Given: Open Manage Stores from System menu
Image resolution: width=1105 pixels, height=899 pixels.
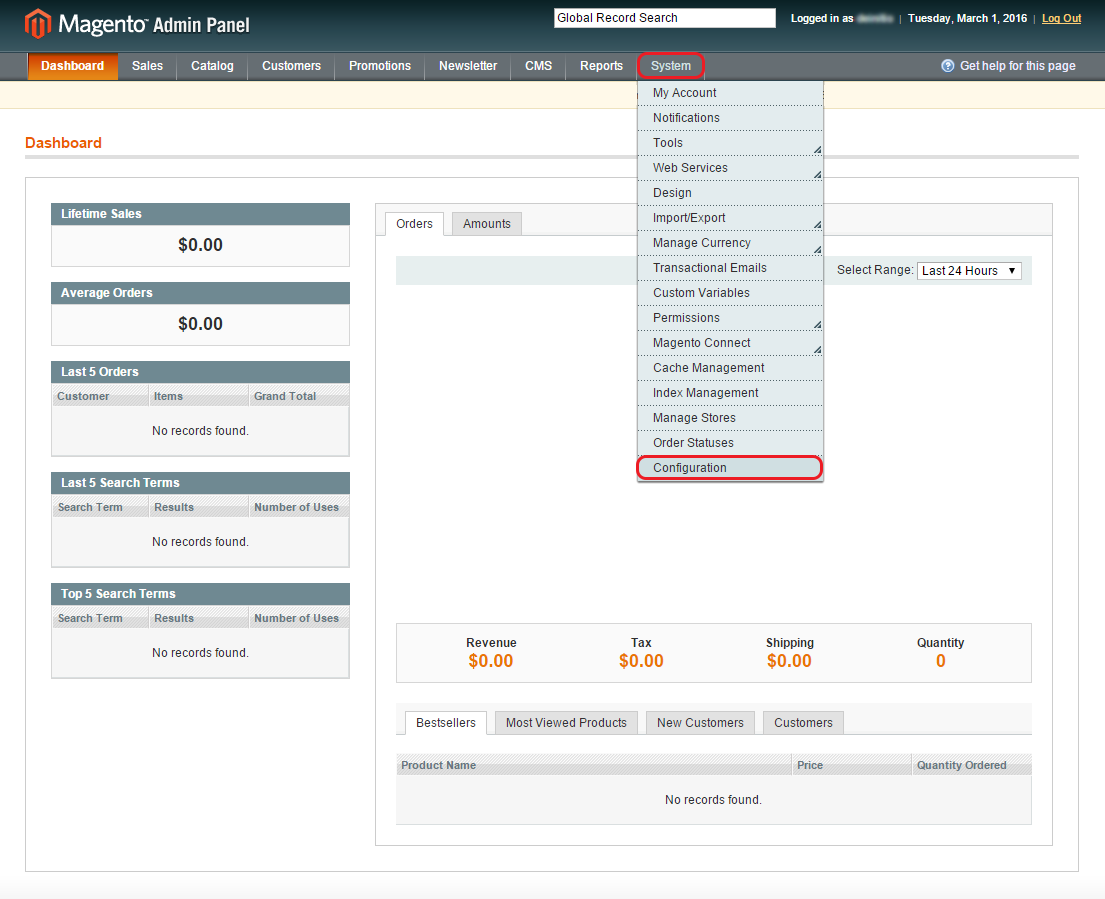Looking at the screenshot, I should [730, 418].
